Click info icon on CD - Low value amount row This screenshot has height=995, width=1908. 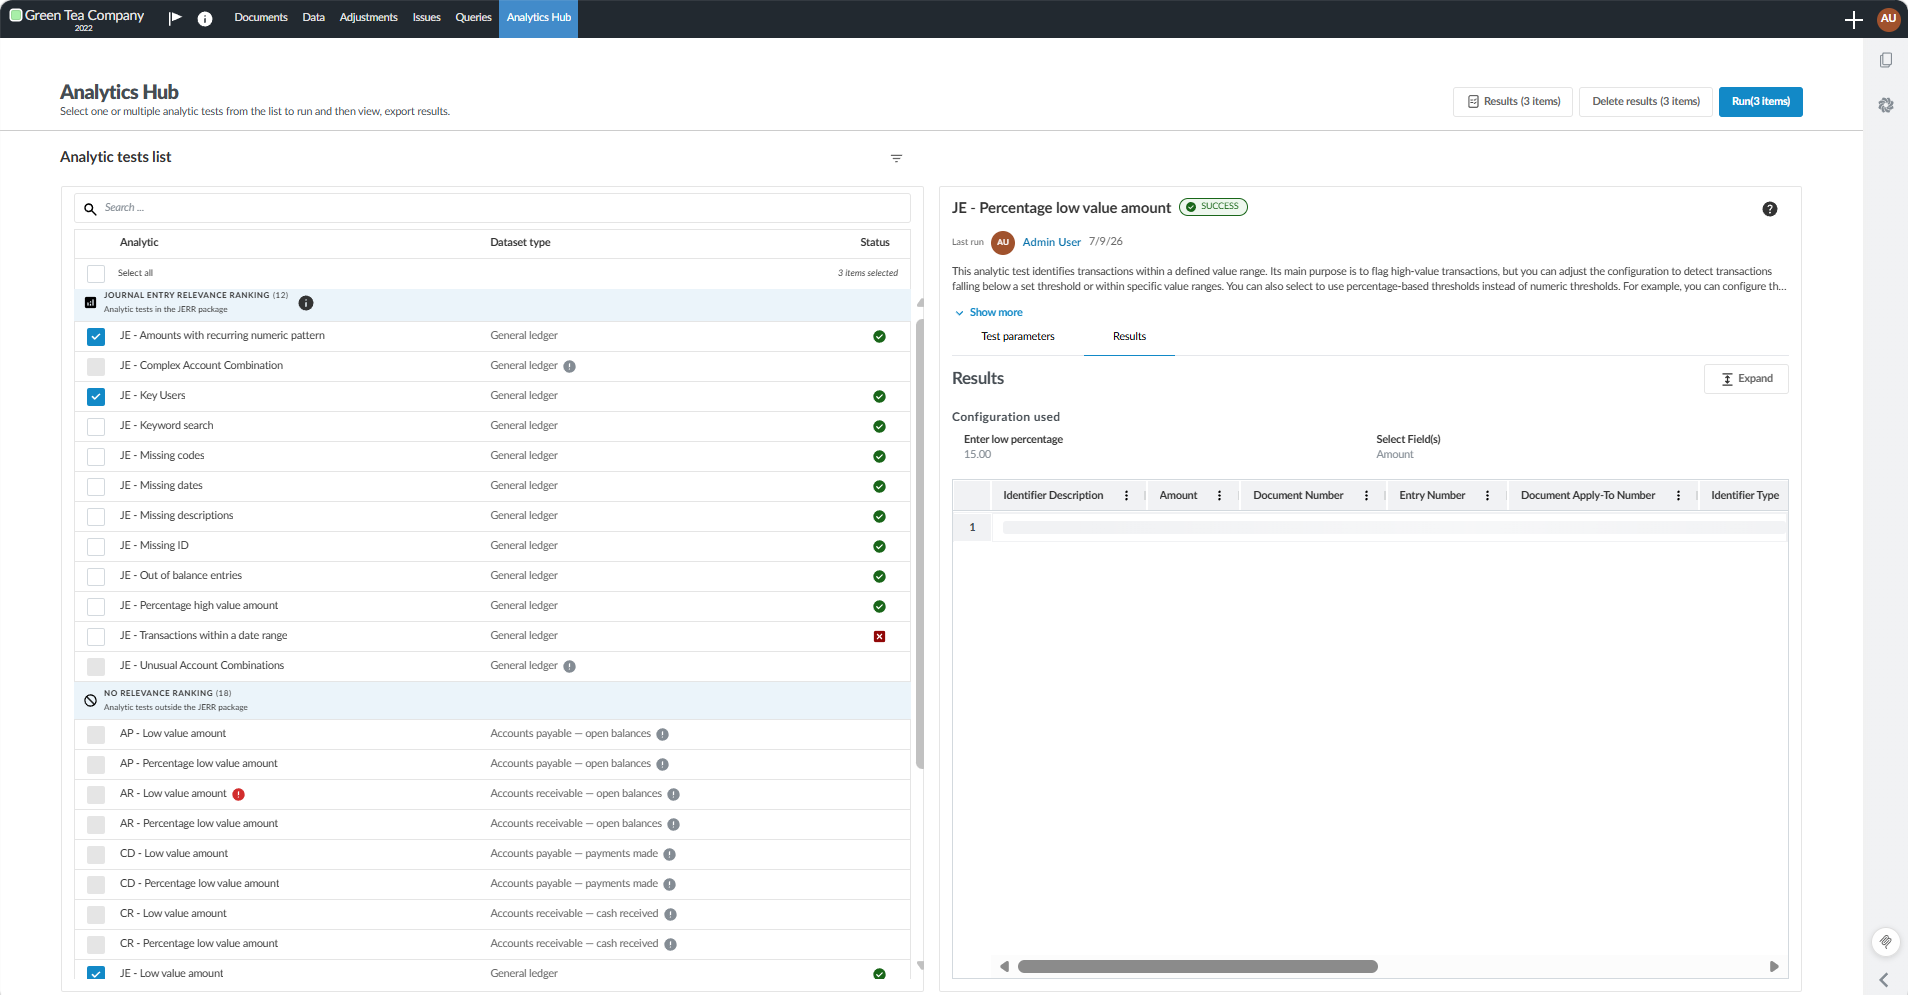coord(669,854)
